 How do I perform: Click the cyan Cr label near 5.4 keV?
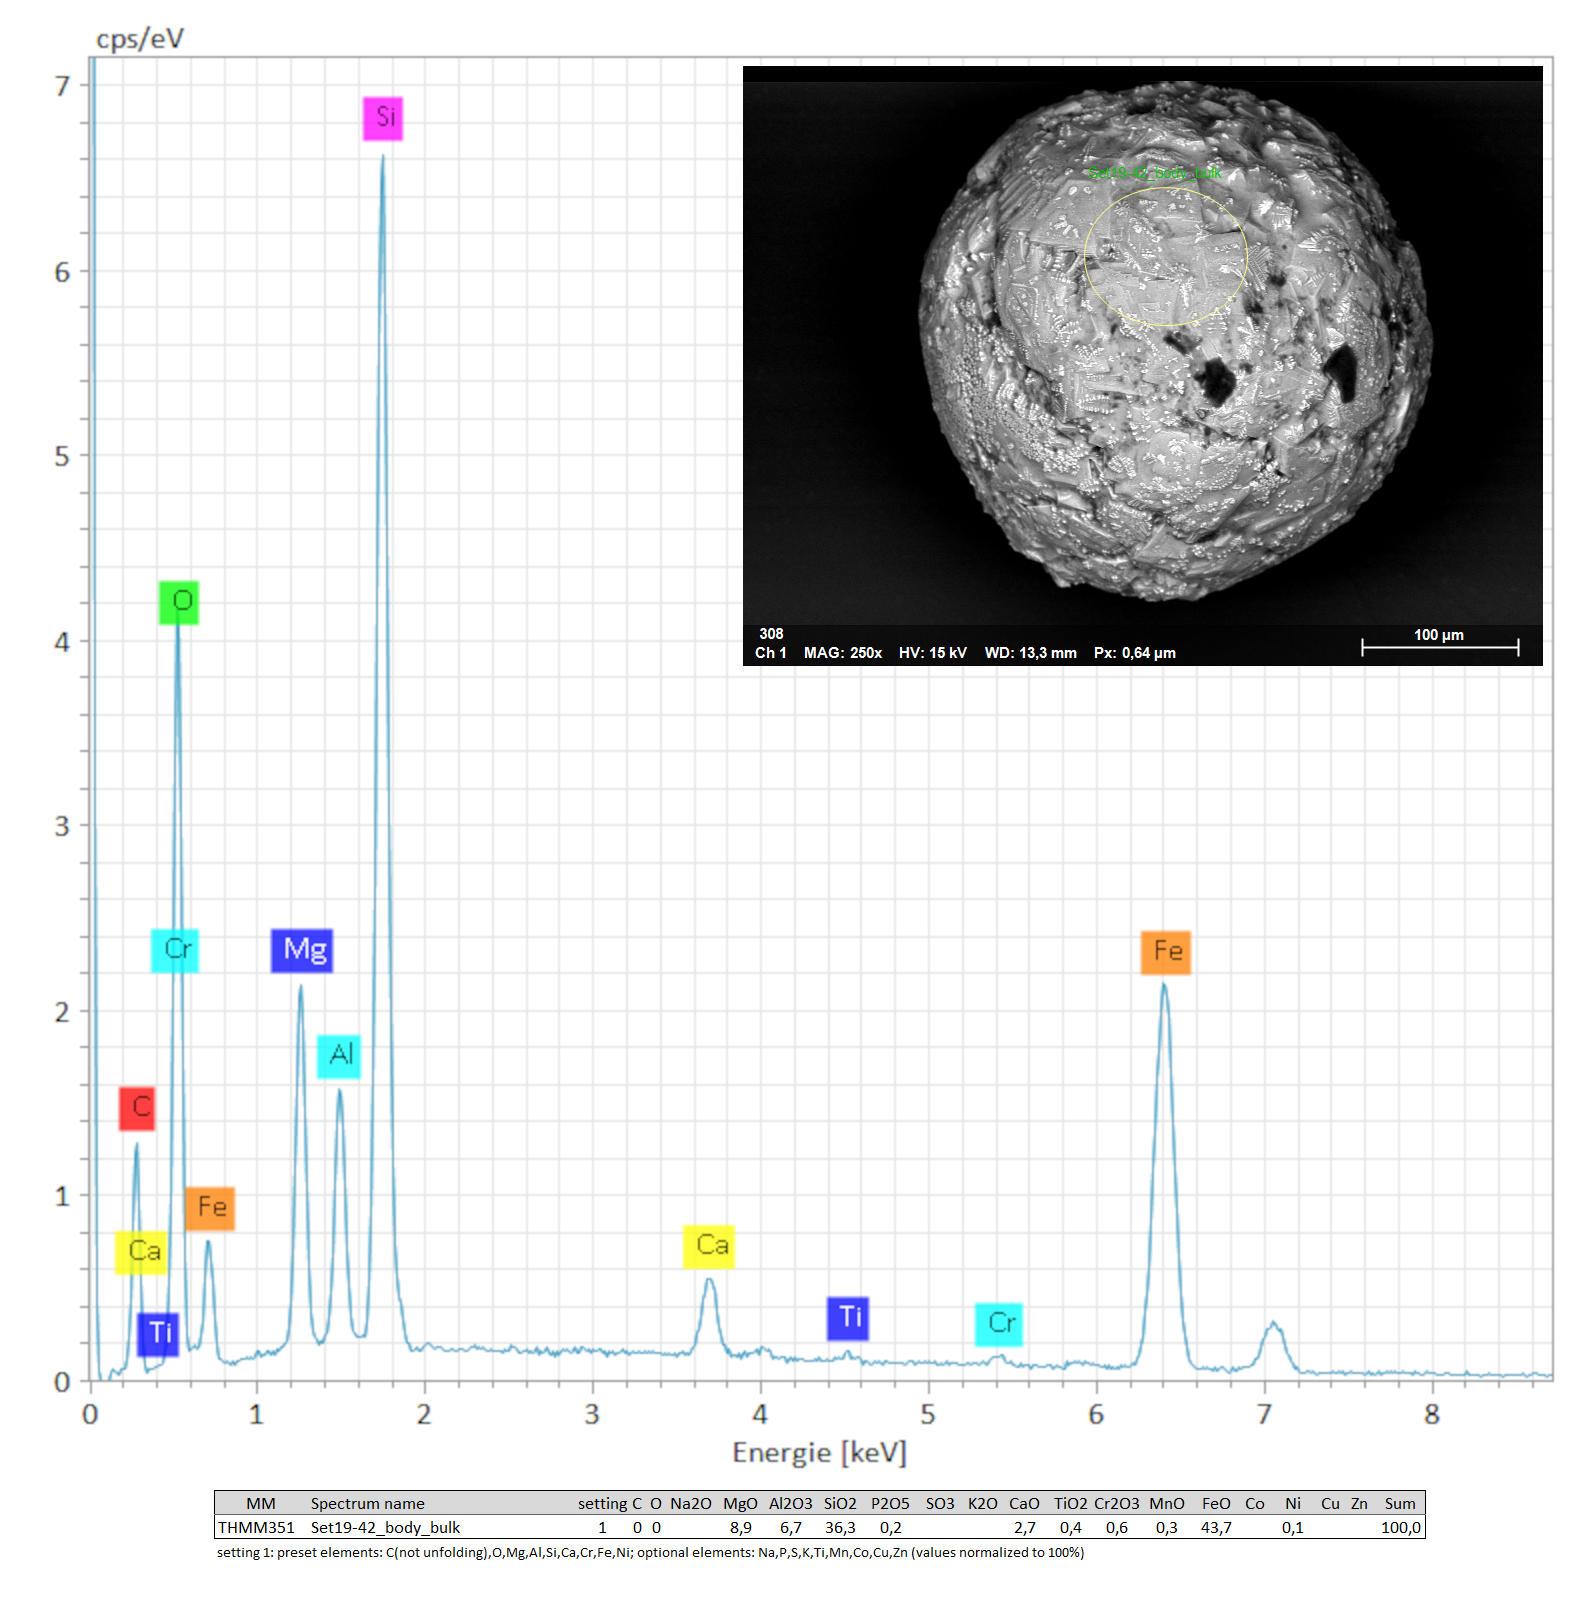999,1324
